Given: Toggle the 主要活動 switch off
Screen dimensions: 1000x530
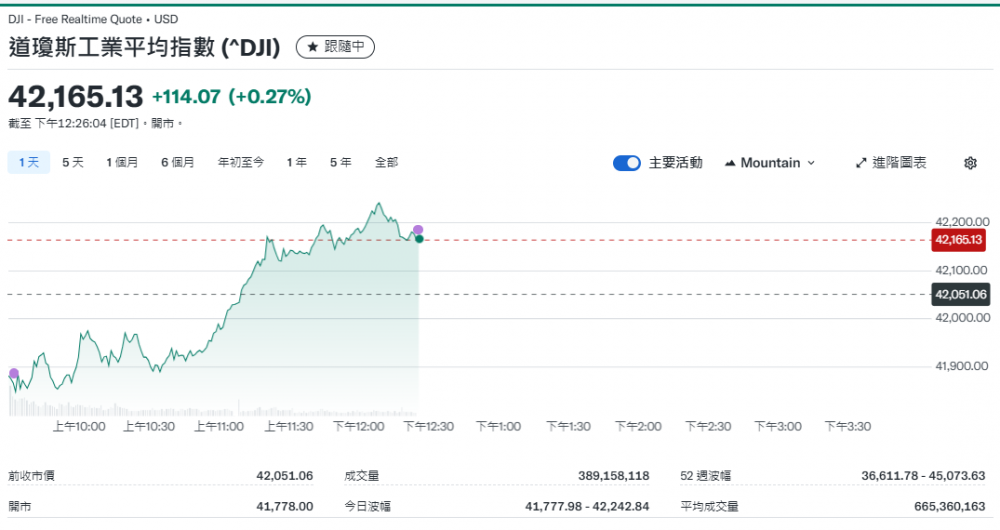Looking at the screenshot, I should pos(627,163).
